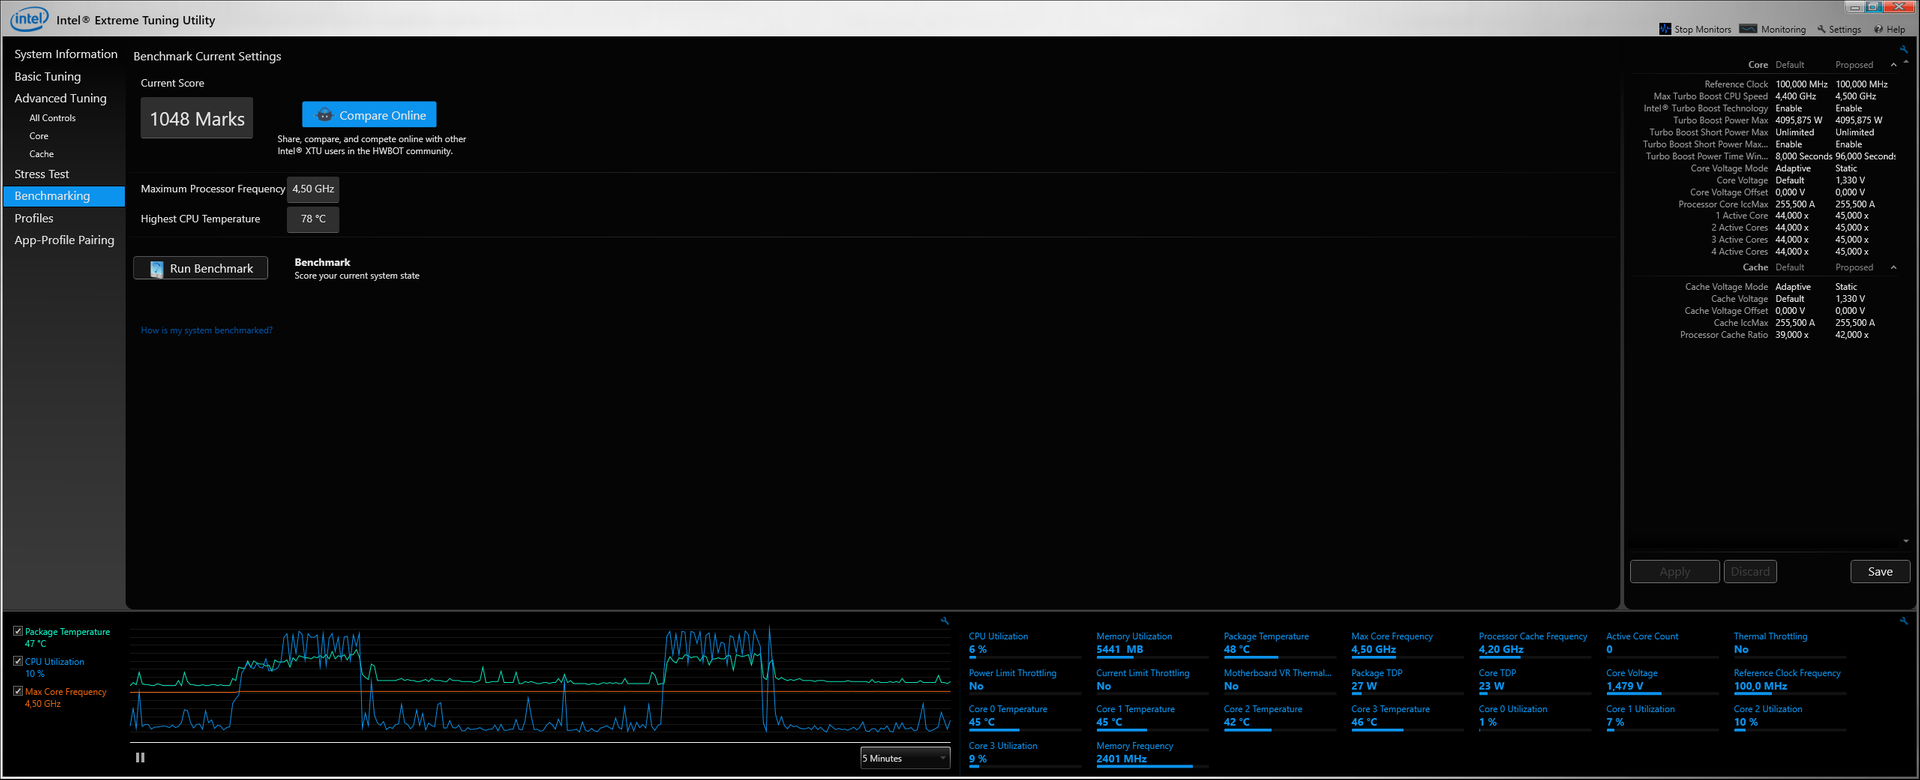Click the Stop Monitors waveform icon
The height and width of the screenshot is (780, 1920).
pyautogui.click(x=1665, y=29)
